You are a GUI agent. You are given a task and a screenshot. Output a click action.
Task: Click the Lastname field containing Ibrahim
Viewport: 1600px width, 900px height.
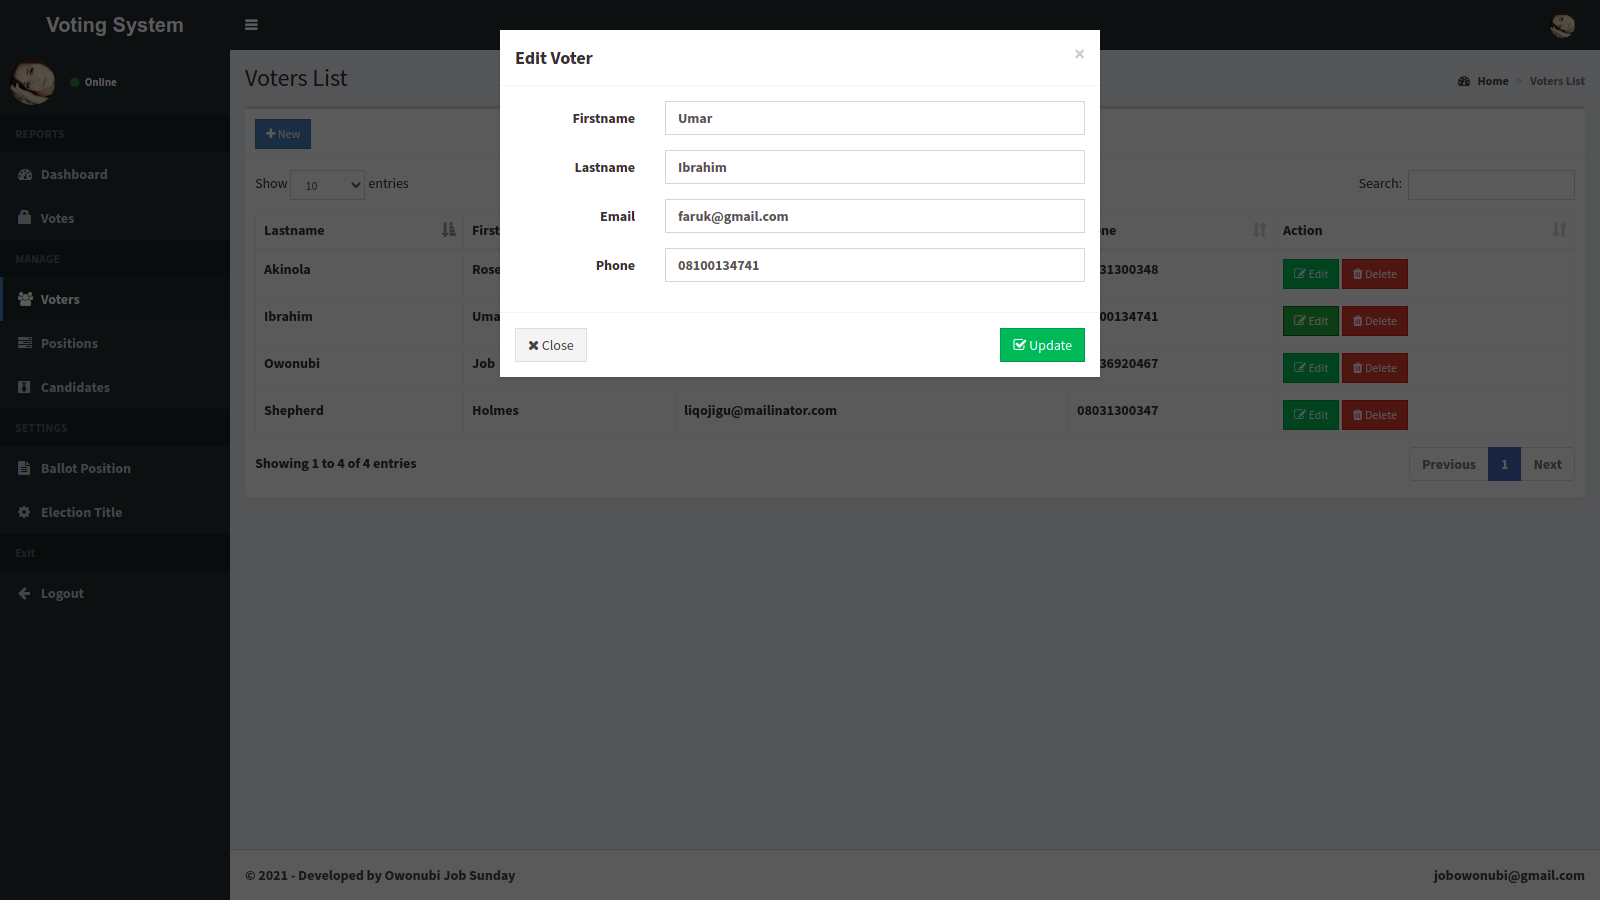click(875, 167)
